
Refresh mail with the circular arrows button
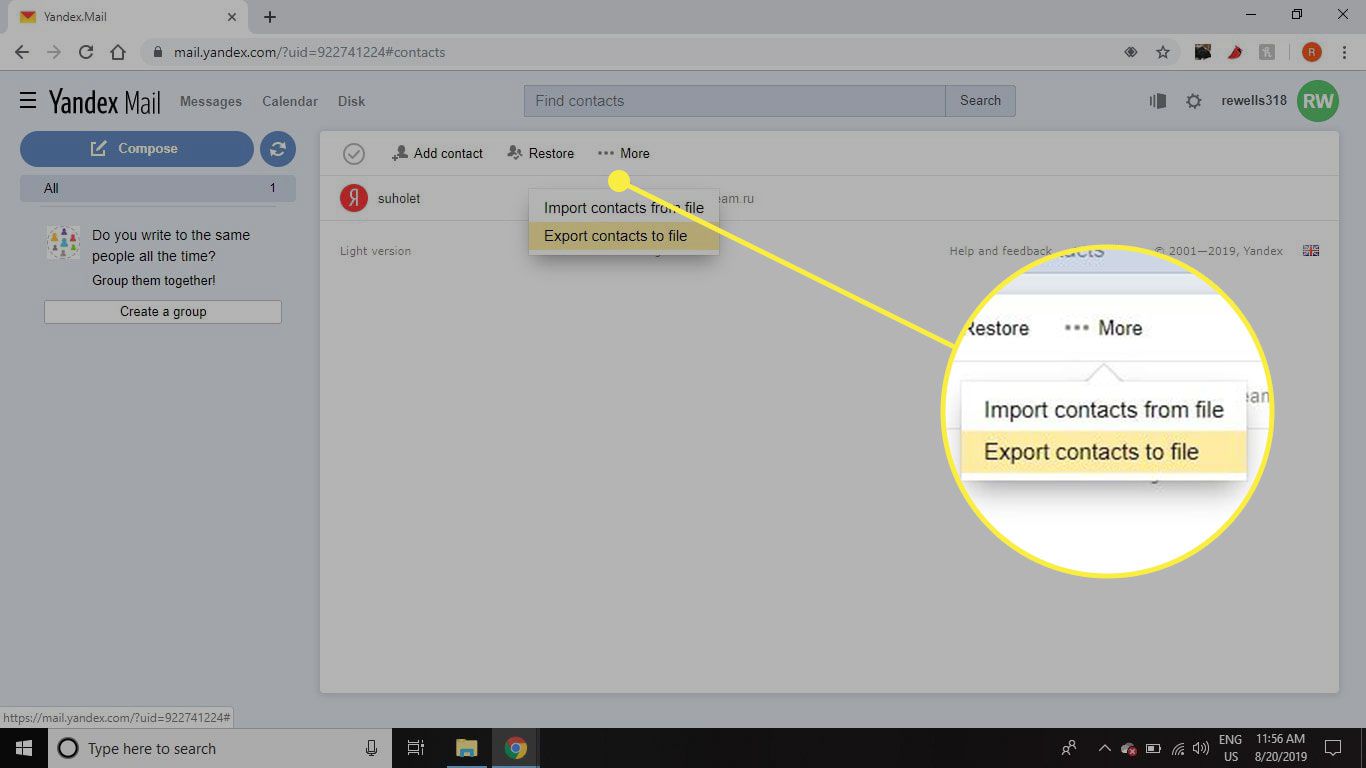point(278,149)
